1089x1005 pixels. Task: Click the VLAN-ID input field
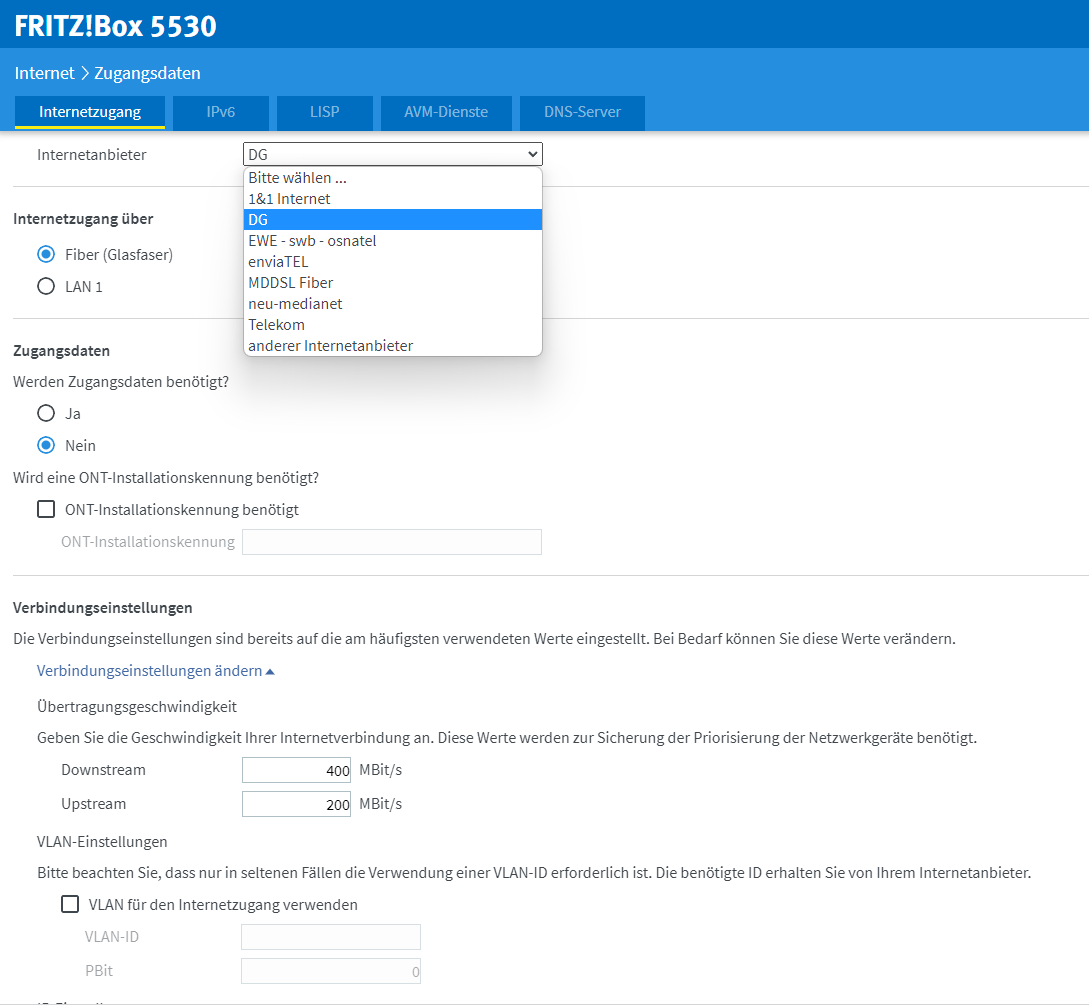[331, 937]
